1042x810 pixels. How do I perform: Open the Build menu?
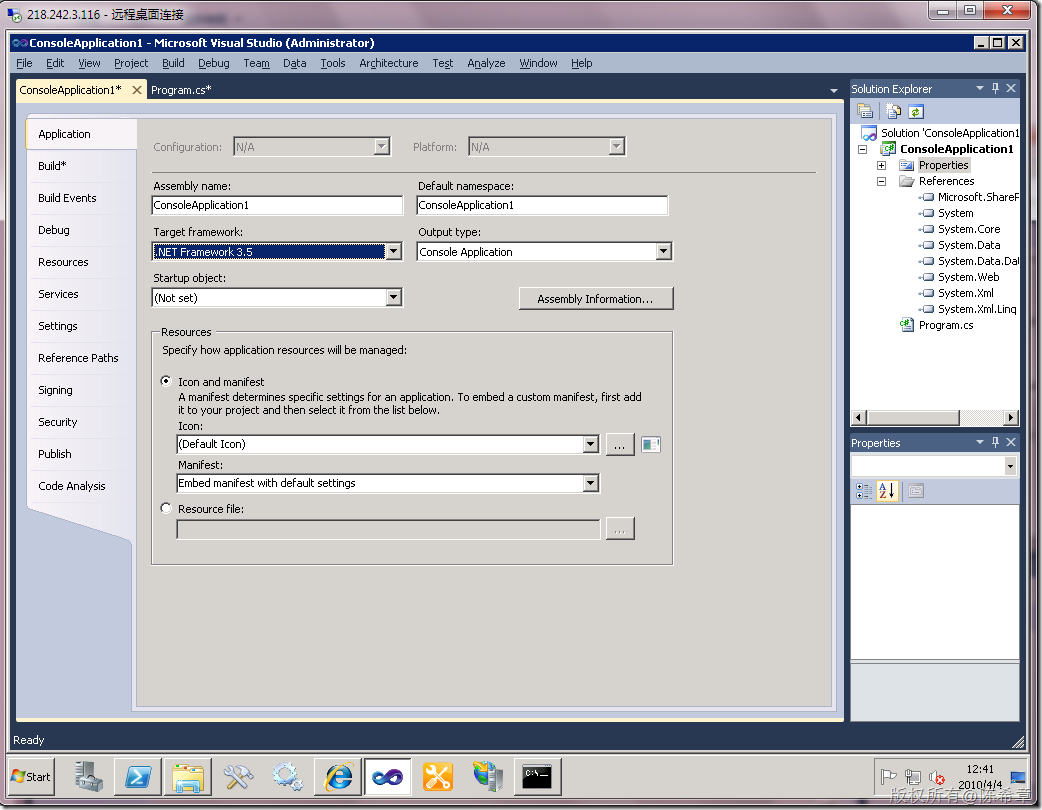(173, 63)
